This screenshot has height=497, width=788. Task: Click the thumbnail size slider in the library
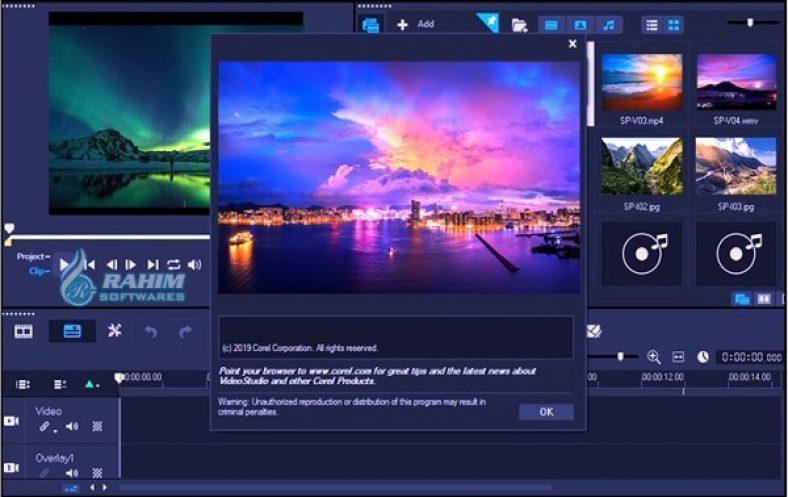click(749, 21)
